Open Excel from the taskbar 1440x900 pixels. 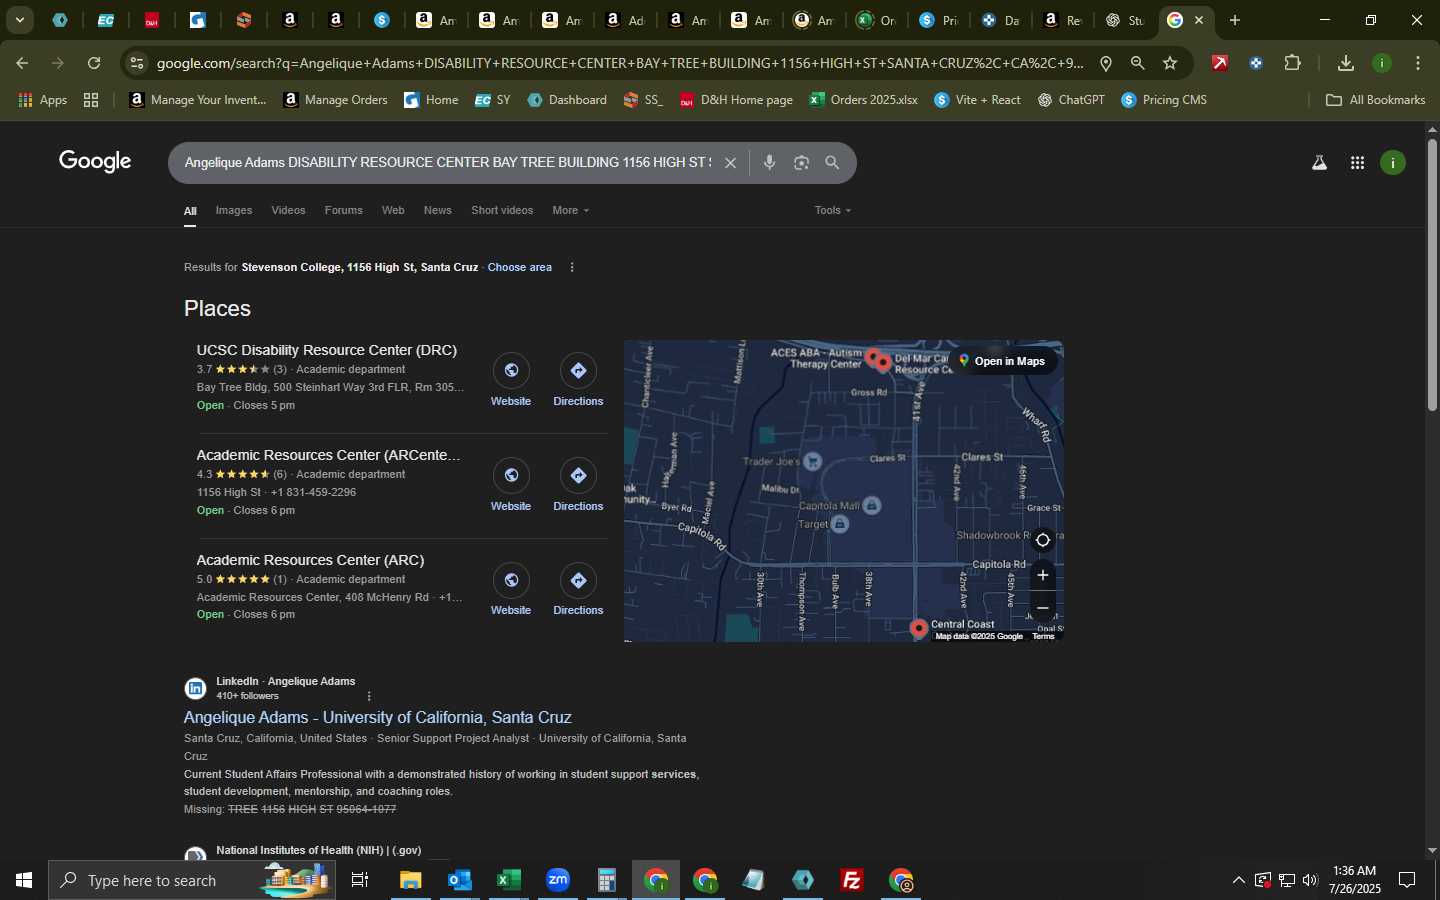pos(509,880)
